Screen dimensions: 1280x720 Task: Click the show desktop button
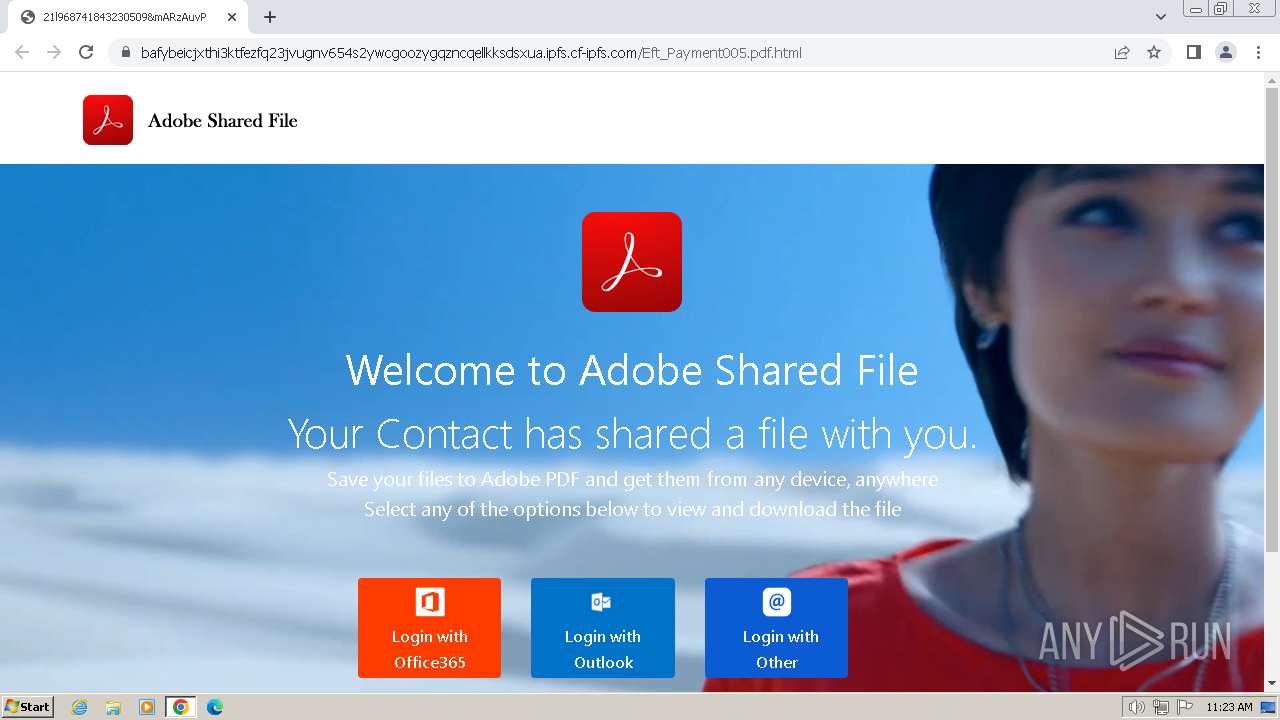coord(1269,707)
